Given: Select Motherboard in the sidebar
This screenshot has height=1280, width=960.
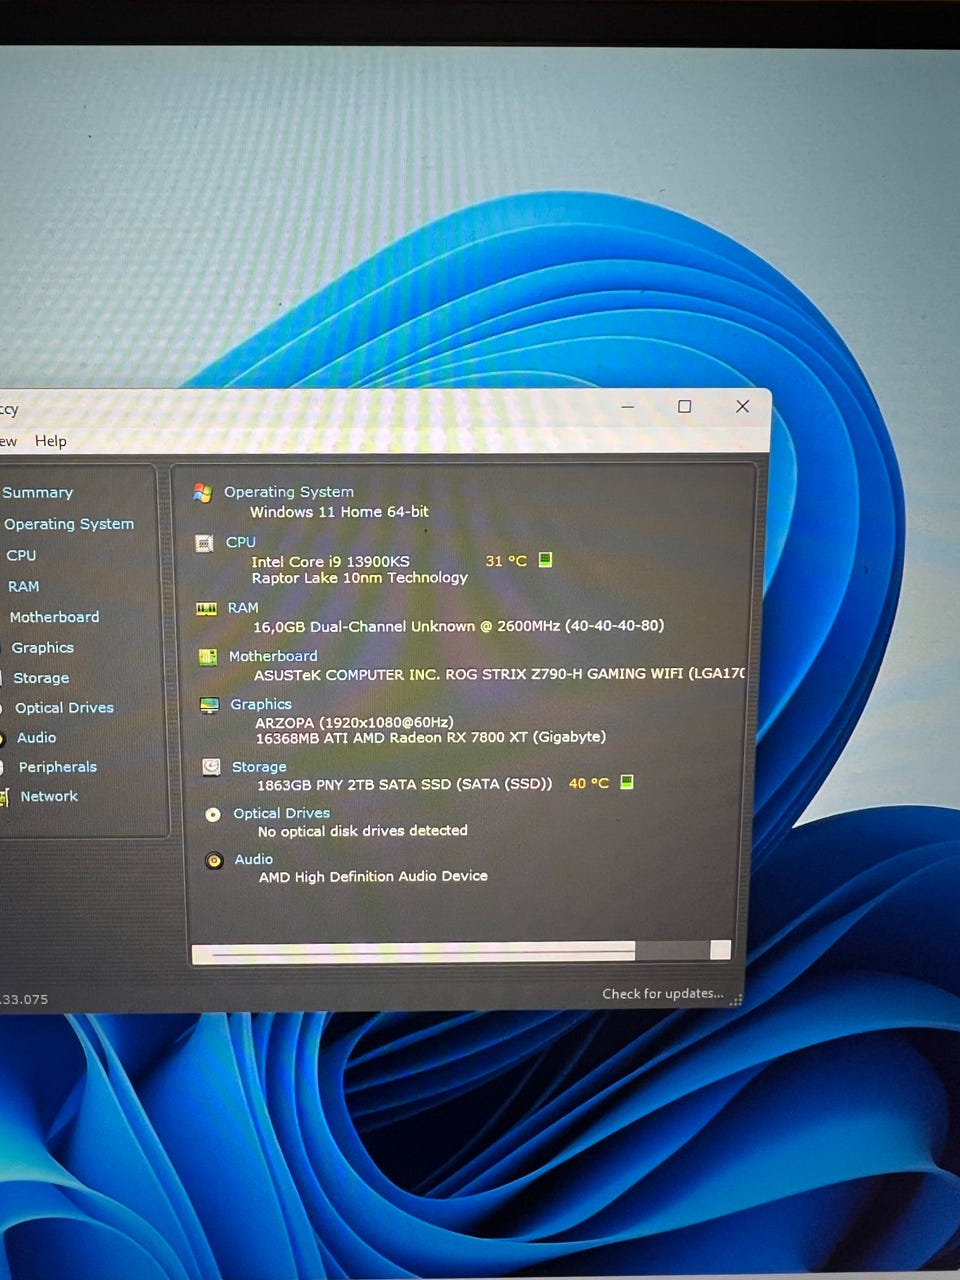Looking at the screenshot, I should (x=54, y=617).
